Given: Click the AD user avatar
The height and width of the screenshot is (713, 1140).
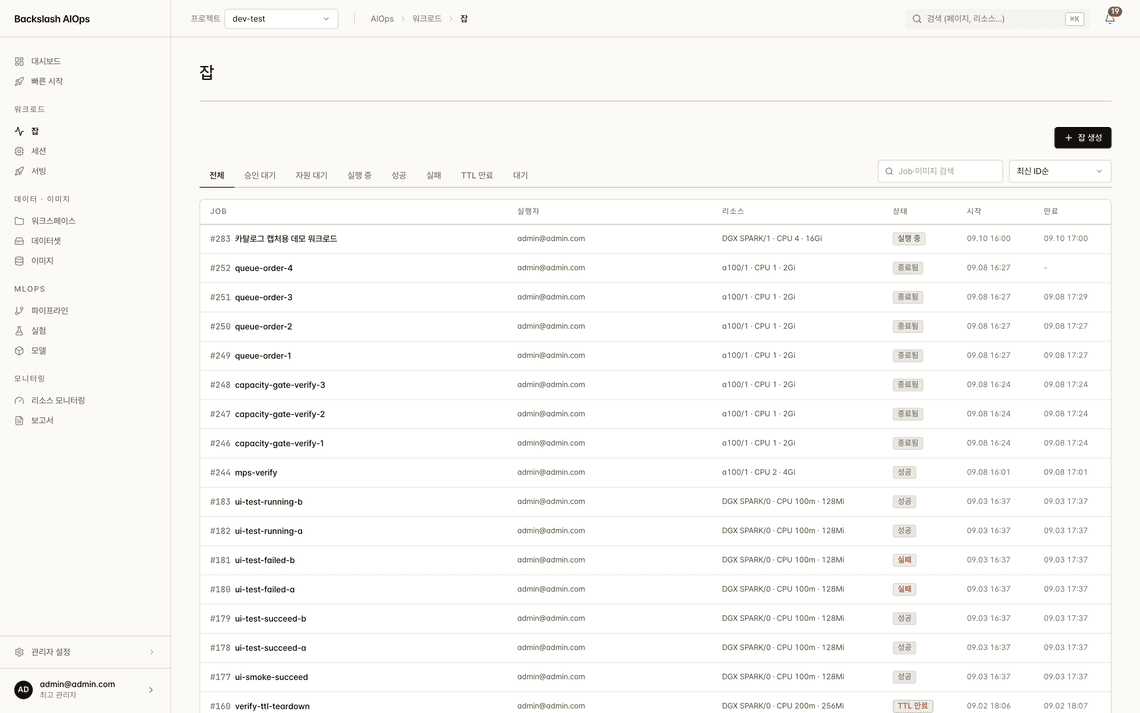Looking at the screenshot, I should coord(23,690).
